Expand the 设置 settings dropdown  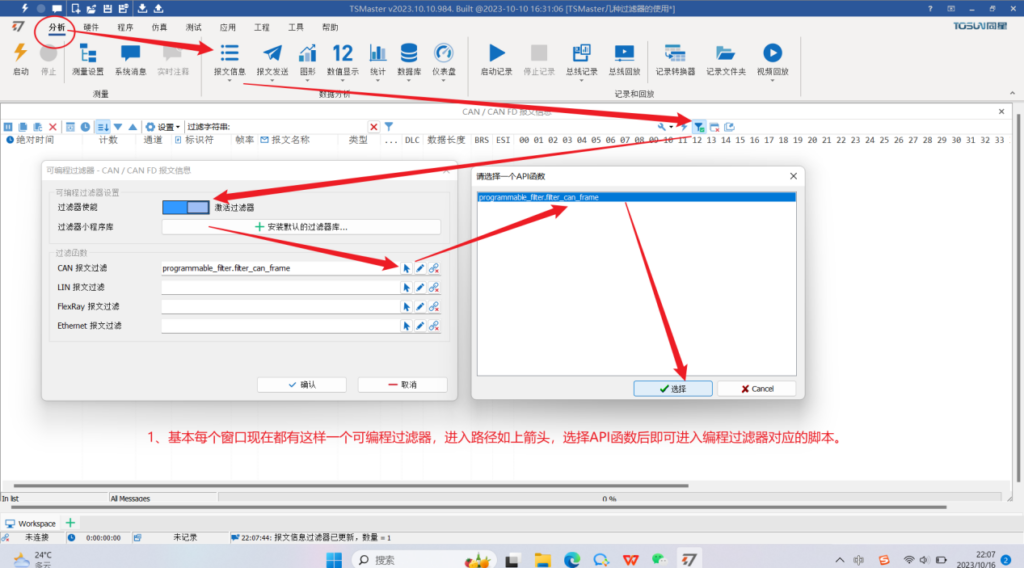click(163, 127)
